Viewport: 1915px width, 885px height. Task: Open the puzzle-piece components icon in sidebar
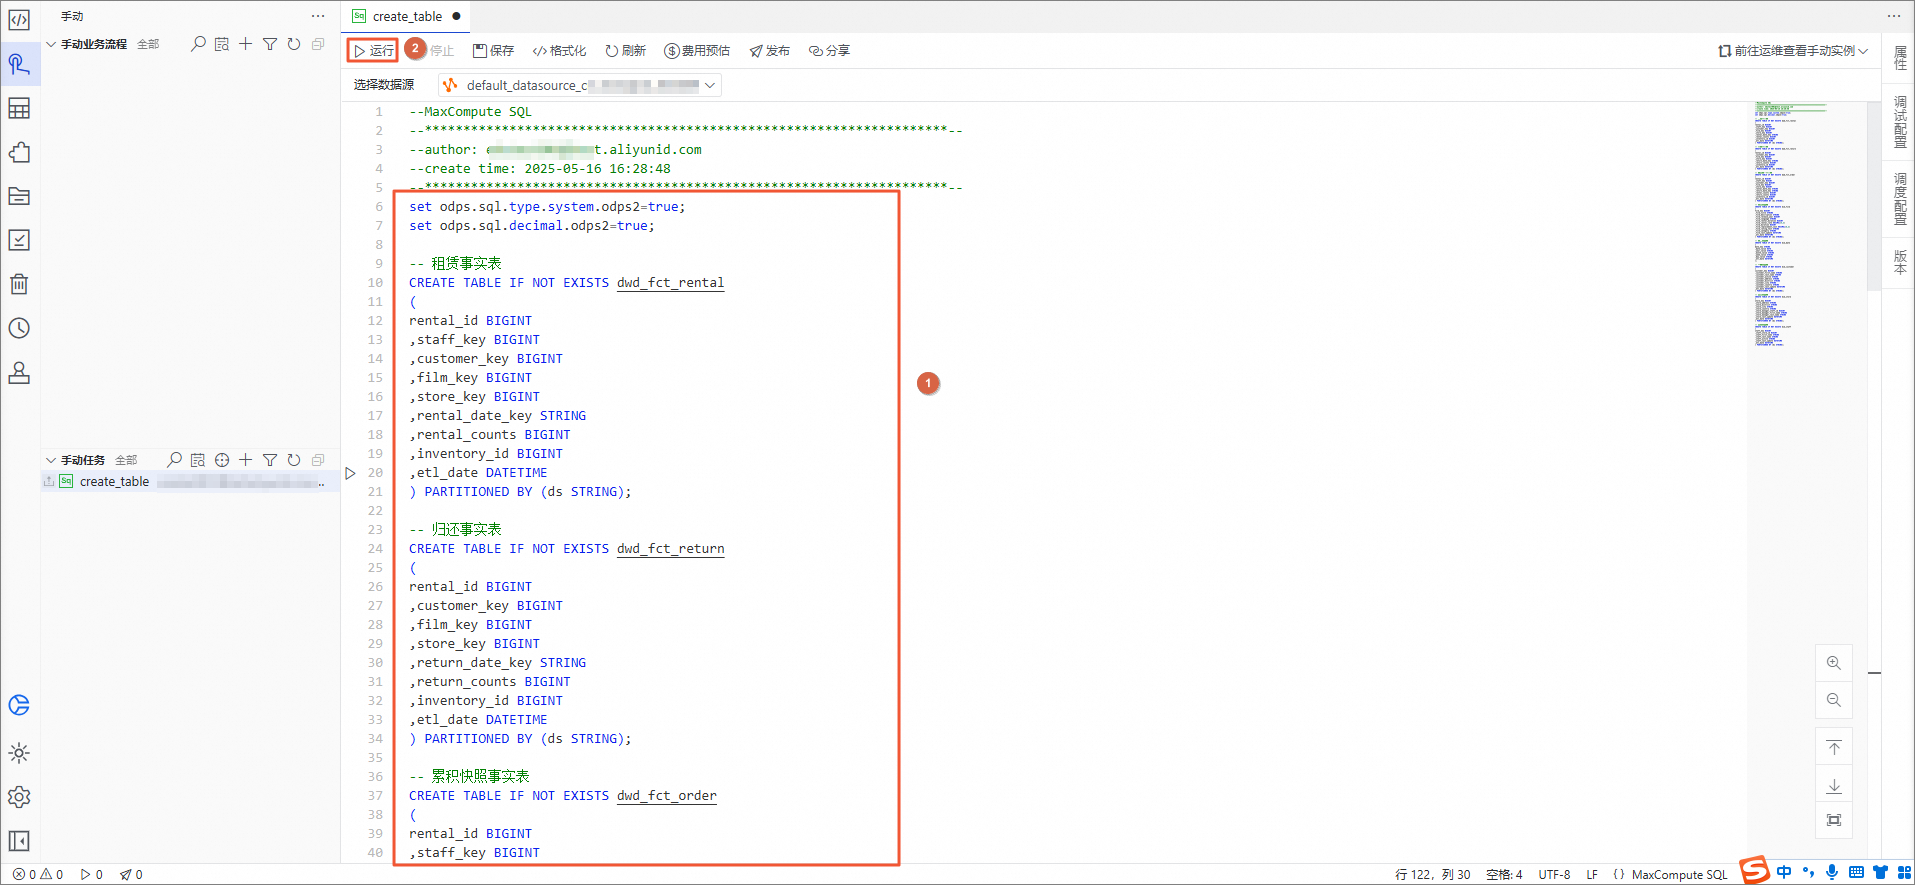tap(19, 152)
